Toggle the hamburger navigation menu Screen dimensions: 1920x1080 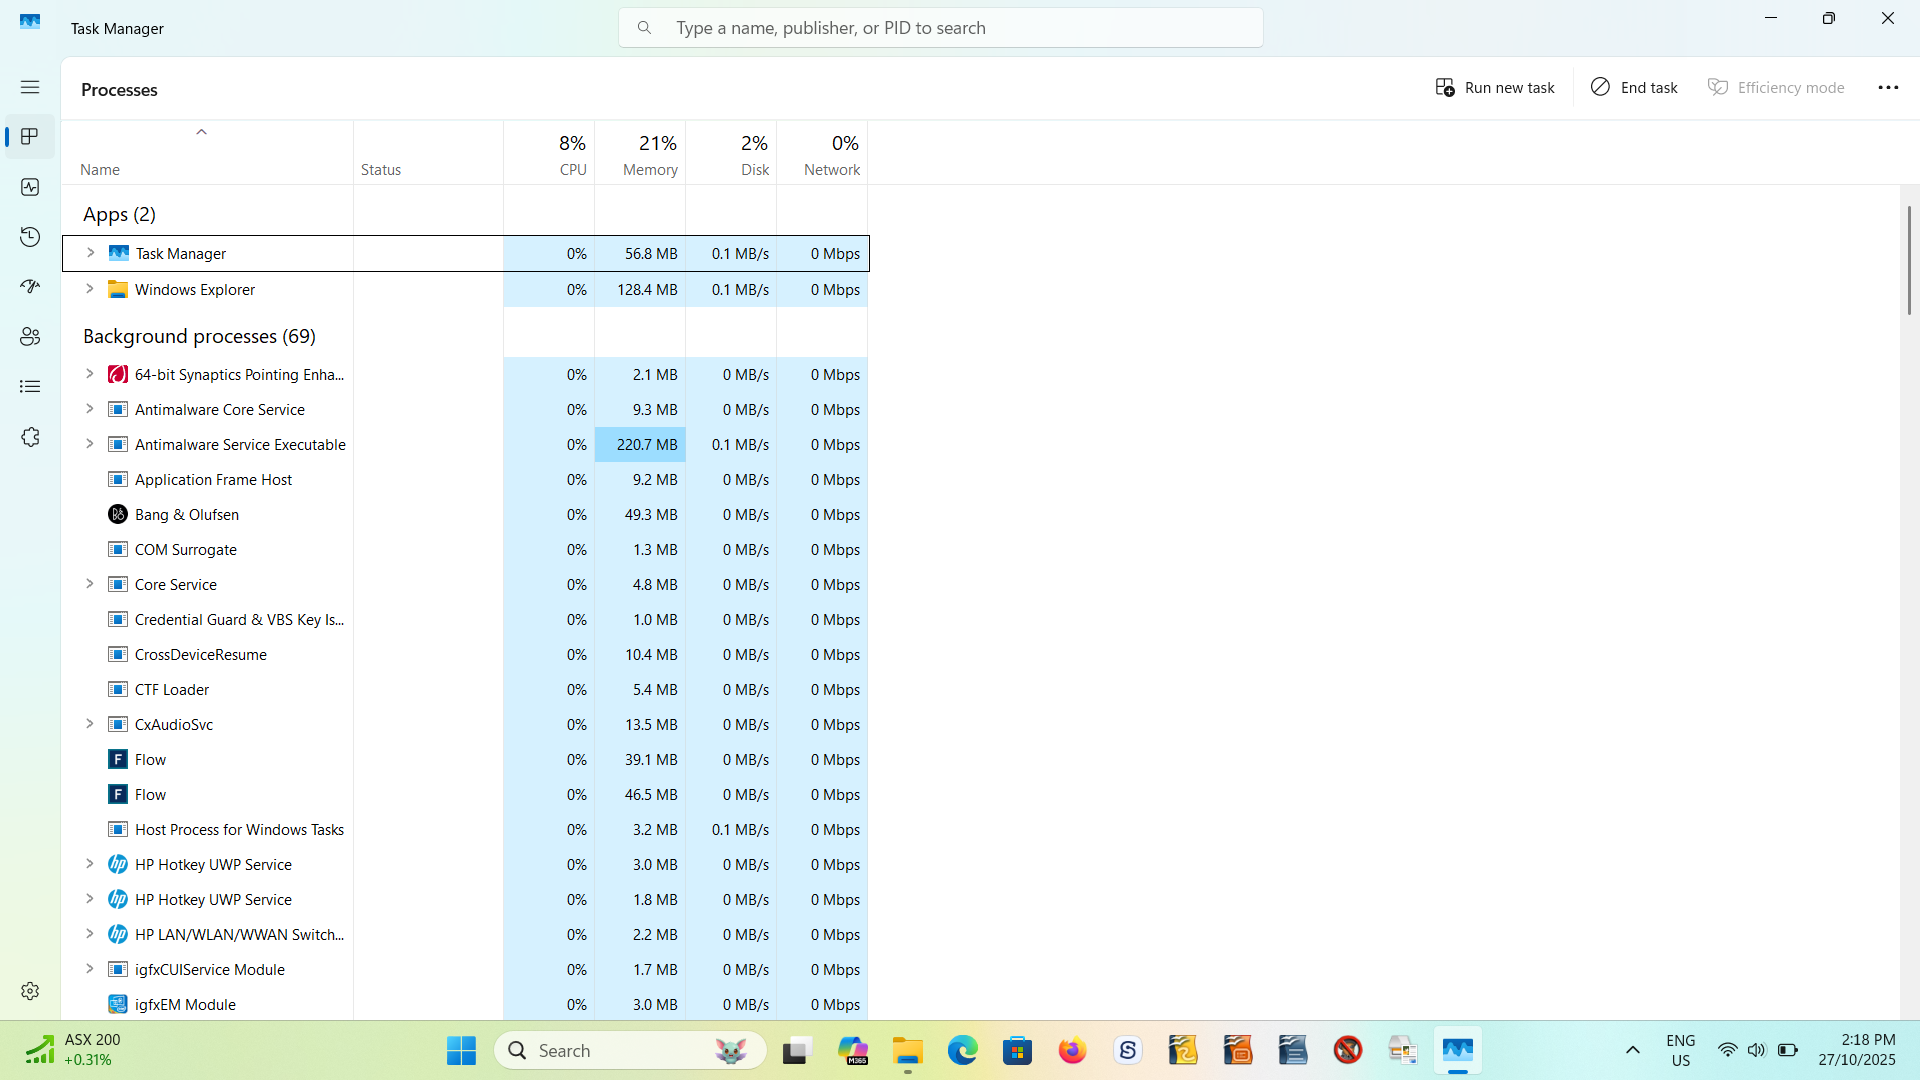tap(30, 87)
